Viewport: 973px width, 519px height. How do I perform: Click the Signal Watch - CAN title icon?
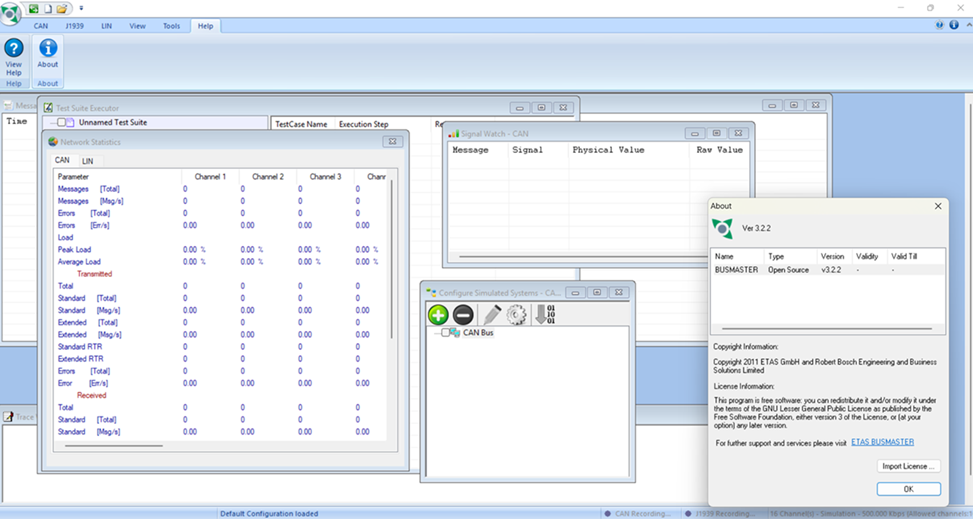[454, 133]
